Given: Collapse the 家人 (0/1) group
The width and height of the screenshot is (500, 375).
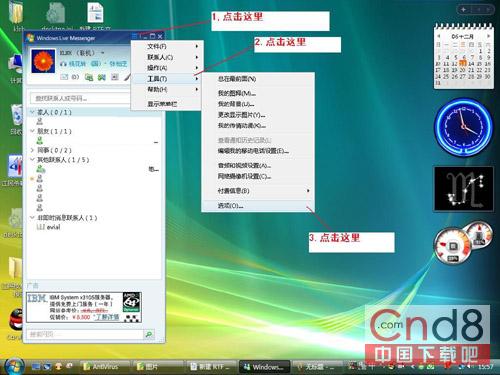Looking at the screenshot, I should tap(32, 112).
